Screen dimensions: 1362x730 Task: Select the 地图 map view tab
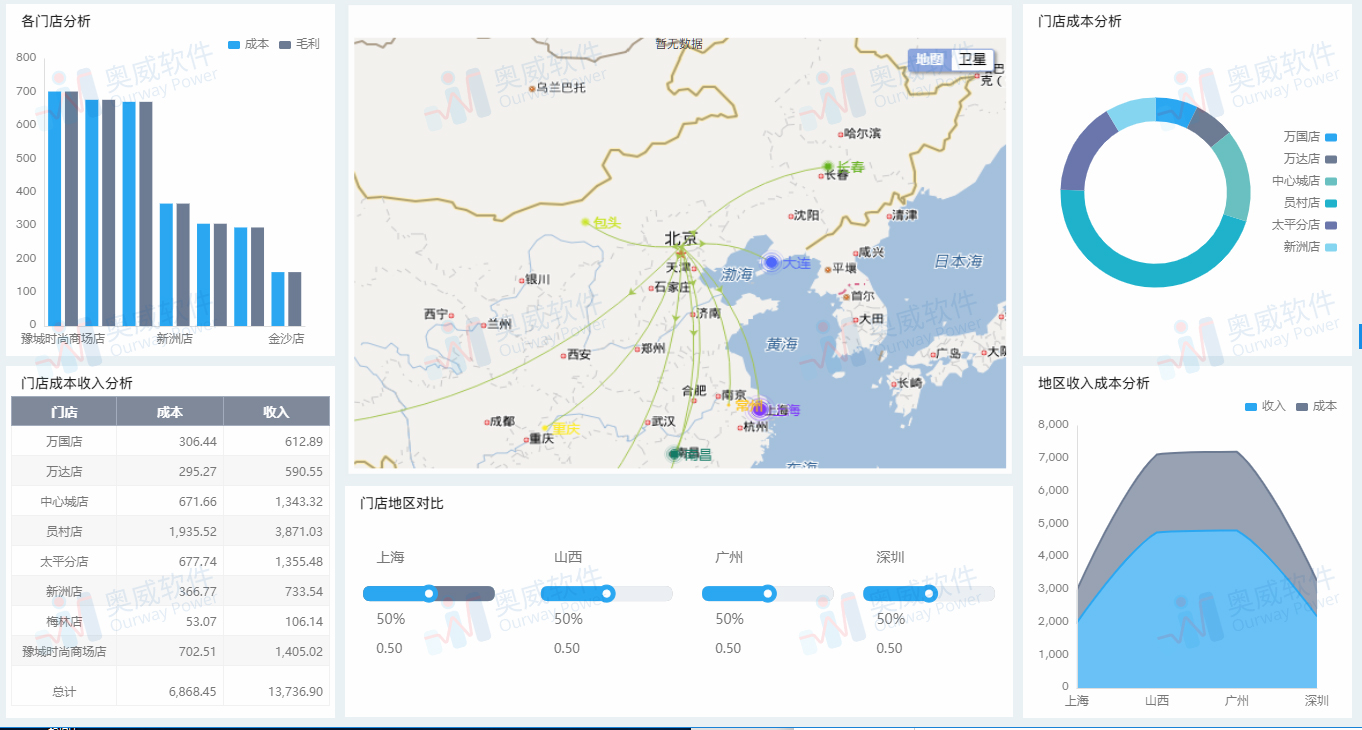tap(930, 60)
